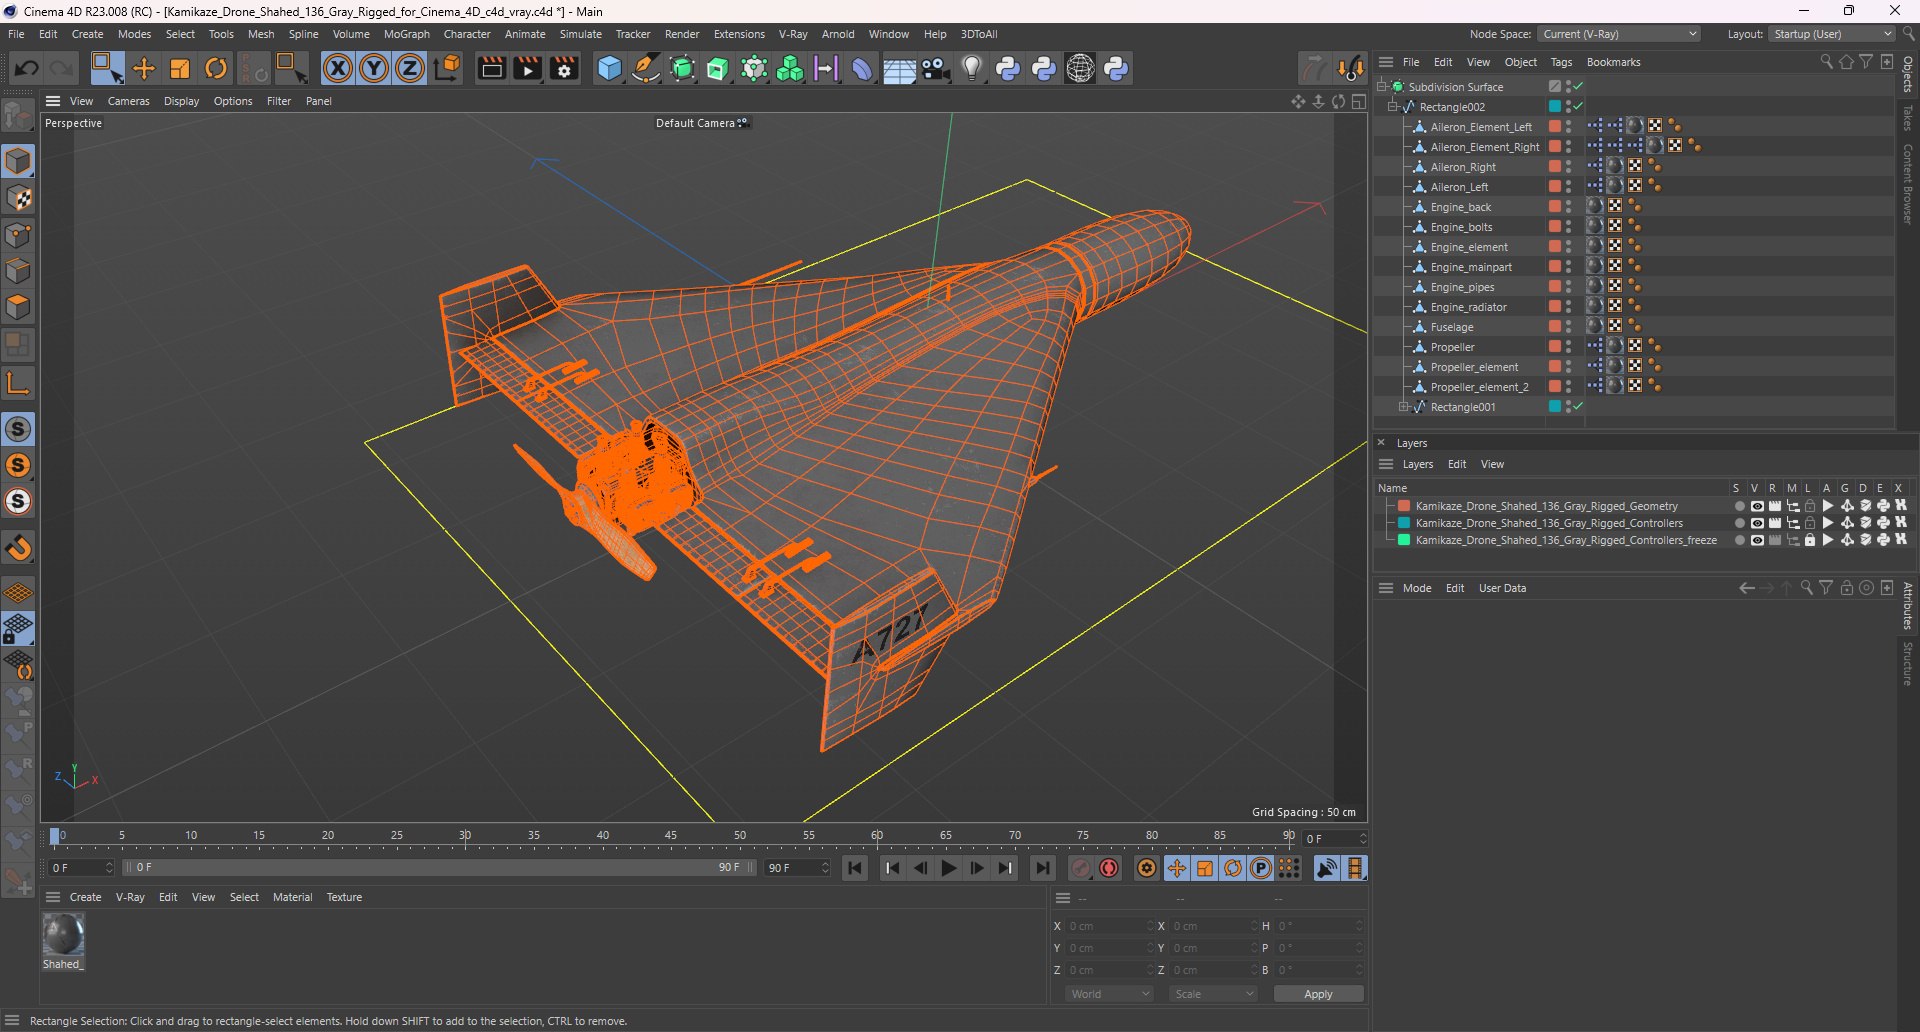The width and height of the screenshot is (1920, 1032).
Task: Open Object manager Tags menu
Action: pyautogui.click(x=1561, y=62)
